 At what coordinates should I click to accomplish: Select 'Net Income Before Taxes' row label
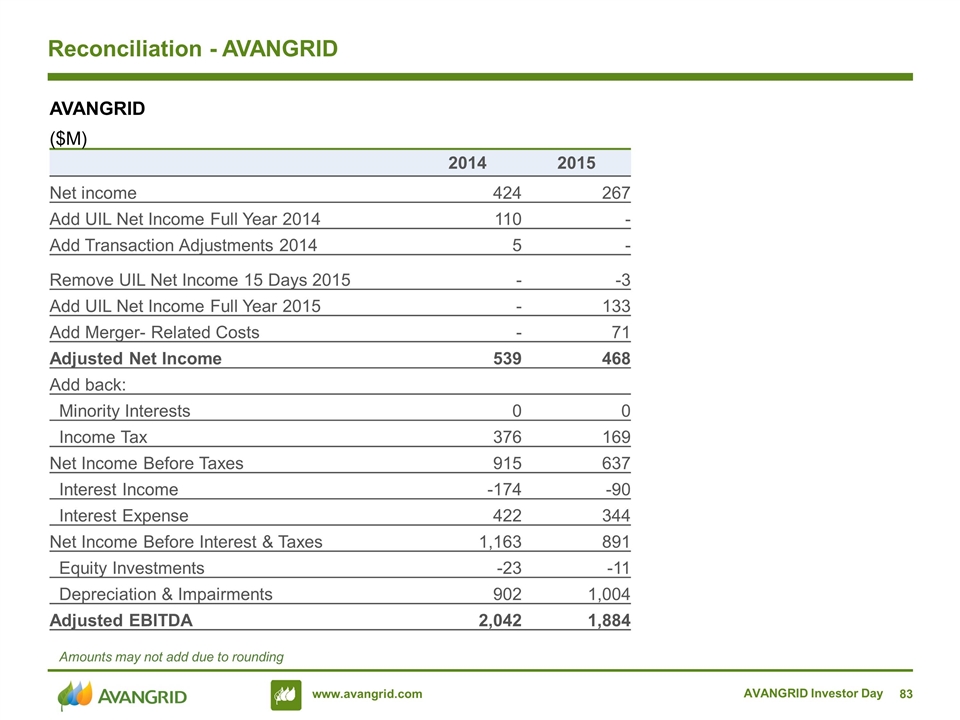tap(146, 463)
